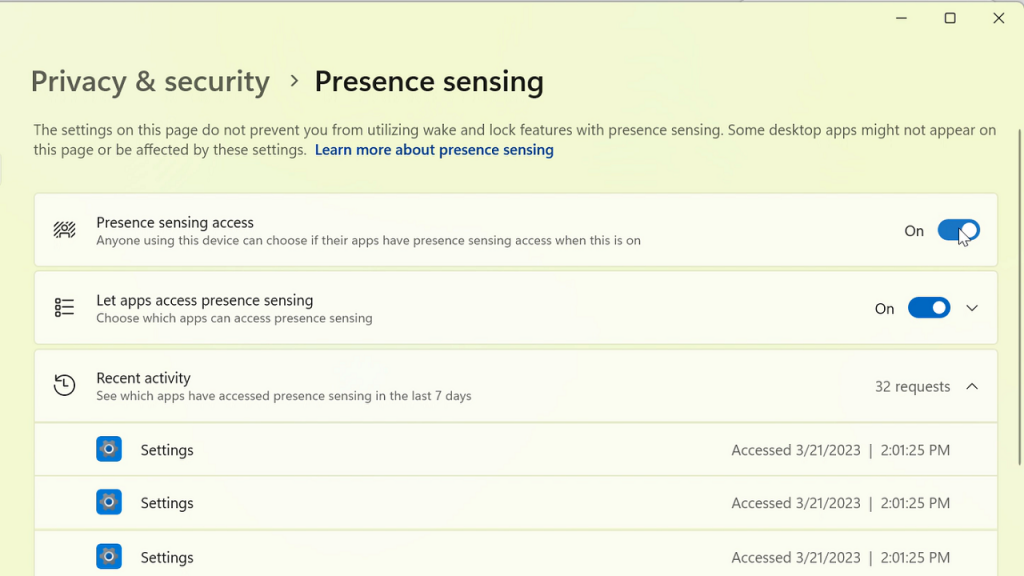1024x576 pixels.
Task: Click the Settings label in the third activity row
Action: point(167,556)
